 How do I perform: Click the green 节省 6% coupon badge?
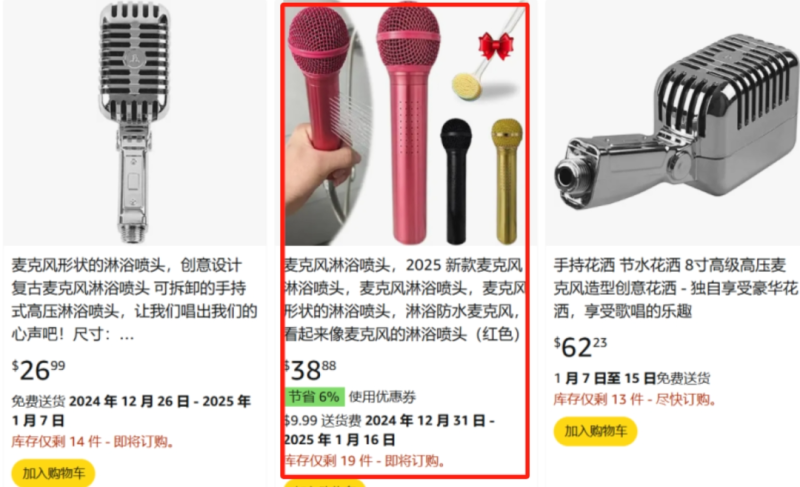(x=315, y=396)
